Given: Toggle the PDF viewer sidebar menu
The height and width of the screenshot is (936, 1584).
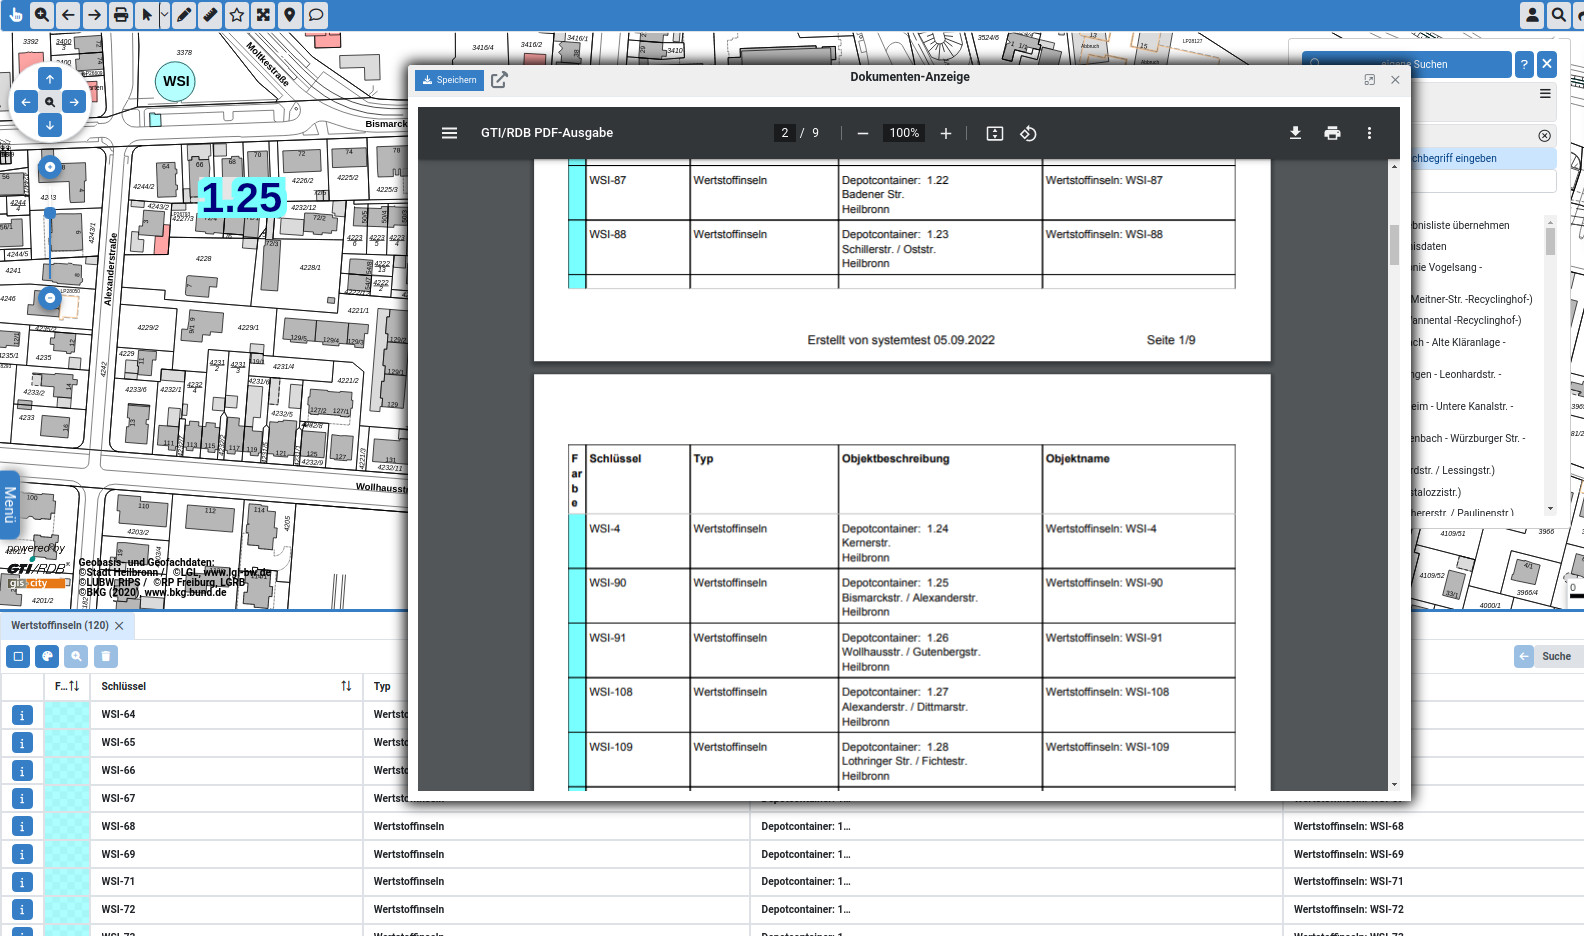Looking at the screenshot, I should pyautogui.click(x=449, y=133).
